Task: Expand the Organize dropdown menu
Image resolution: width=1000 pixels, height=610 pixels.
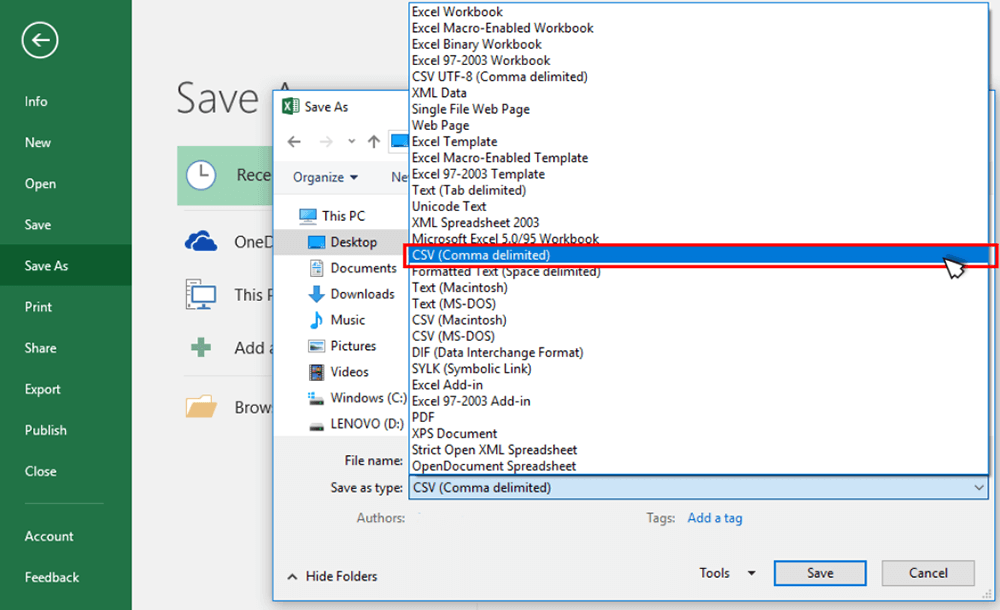Action: (325, 177)
